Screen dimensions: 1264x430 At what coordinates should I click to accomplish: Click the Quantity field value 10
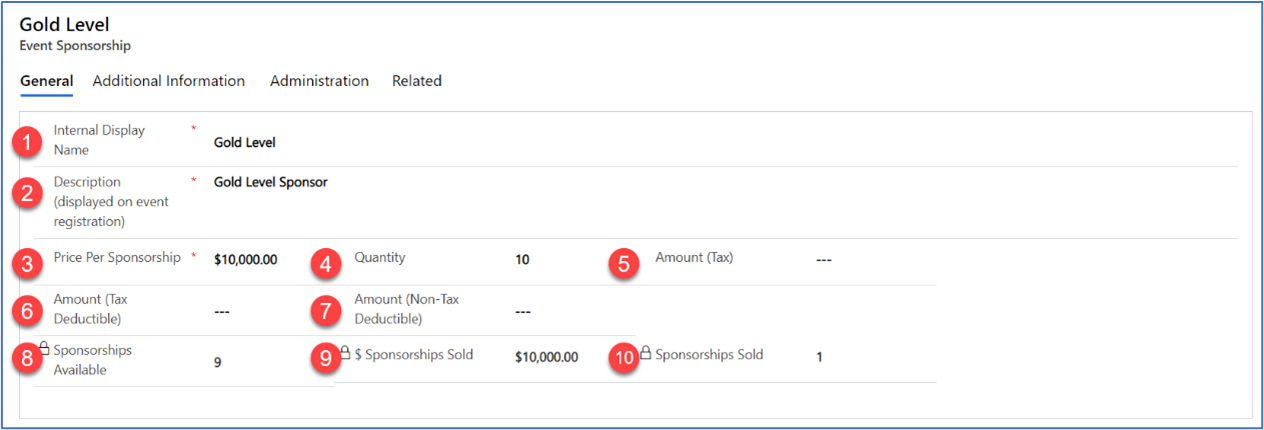coord(522,260)
